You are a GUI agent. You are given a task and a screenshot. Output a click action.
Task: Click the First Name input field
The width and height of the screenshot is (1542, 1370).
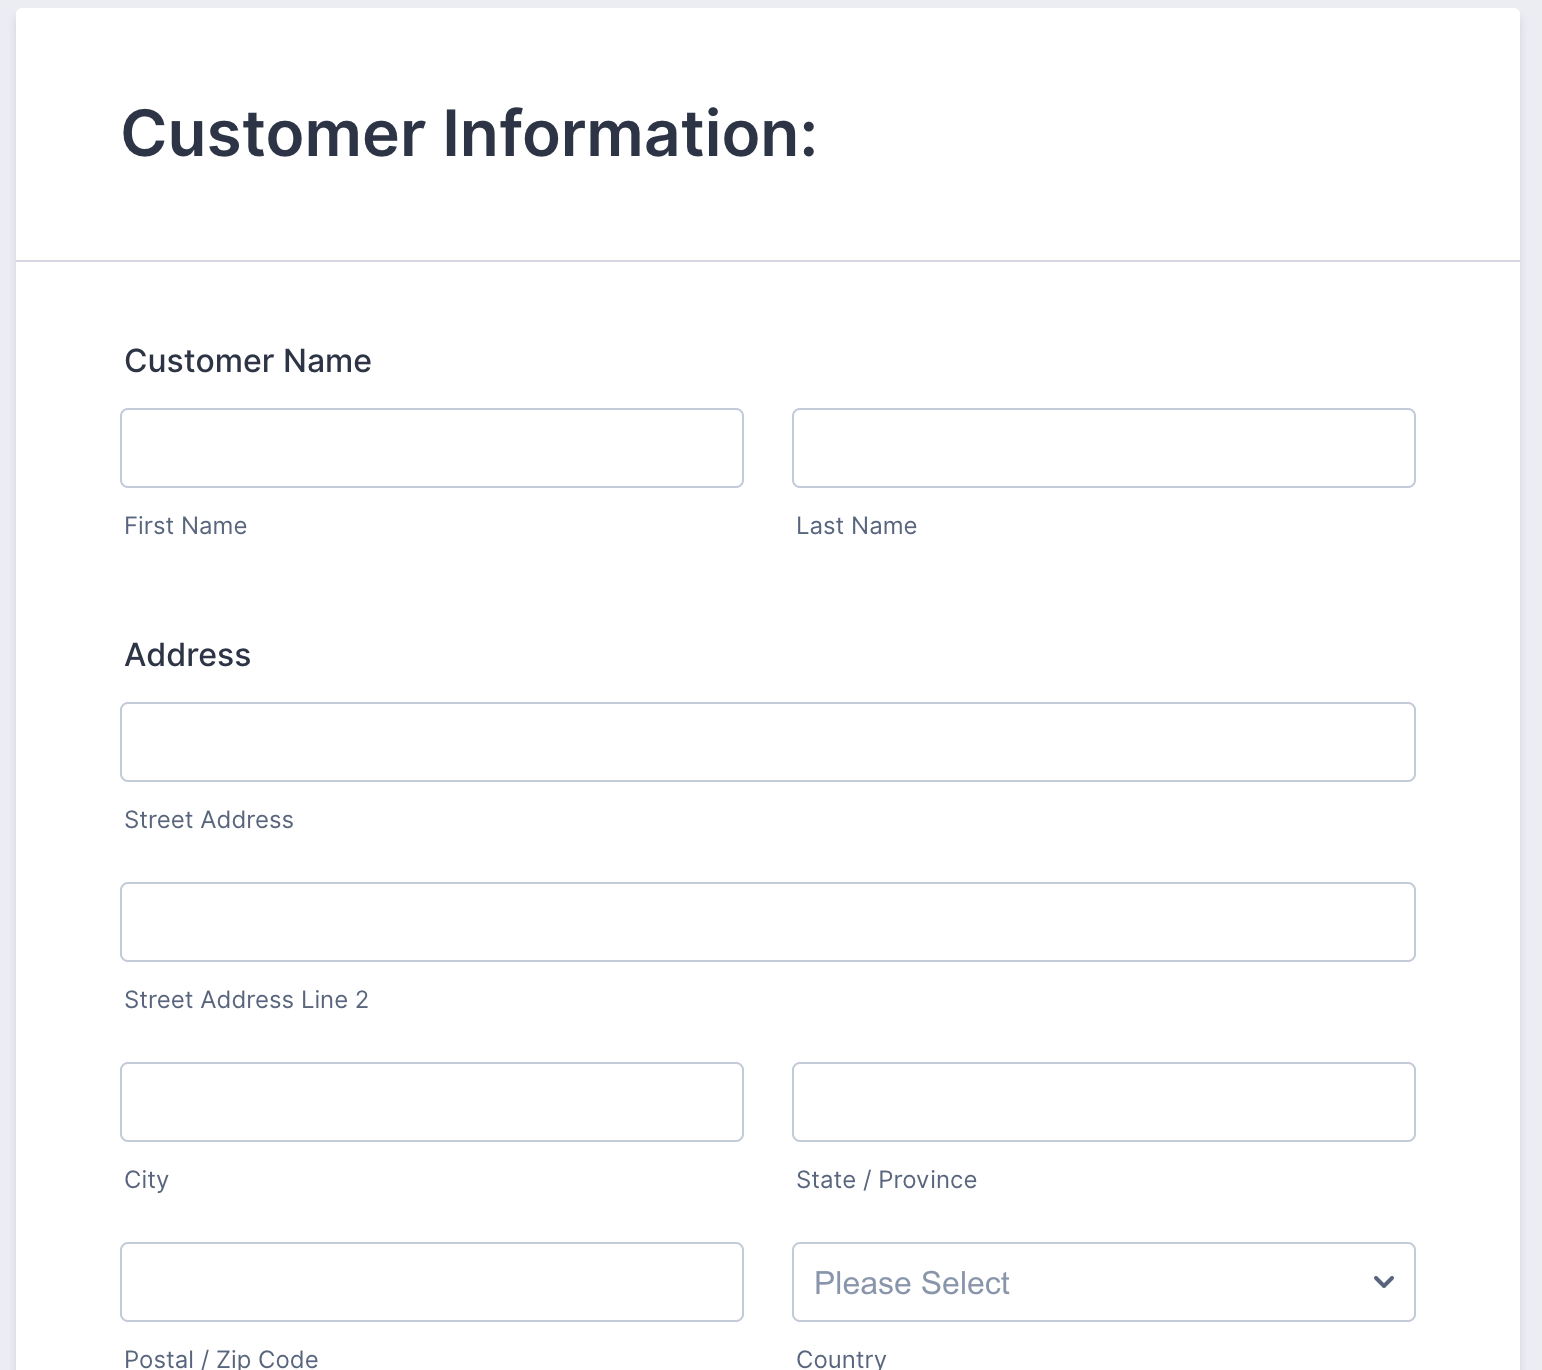coord(431,448)
